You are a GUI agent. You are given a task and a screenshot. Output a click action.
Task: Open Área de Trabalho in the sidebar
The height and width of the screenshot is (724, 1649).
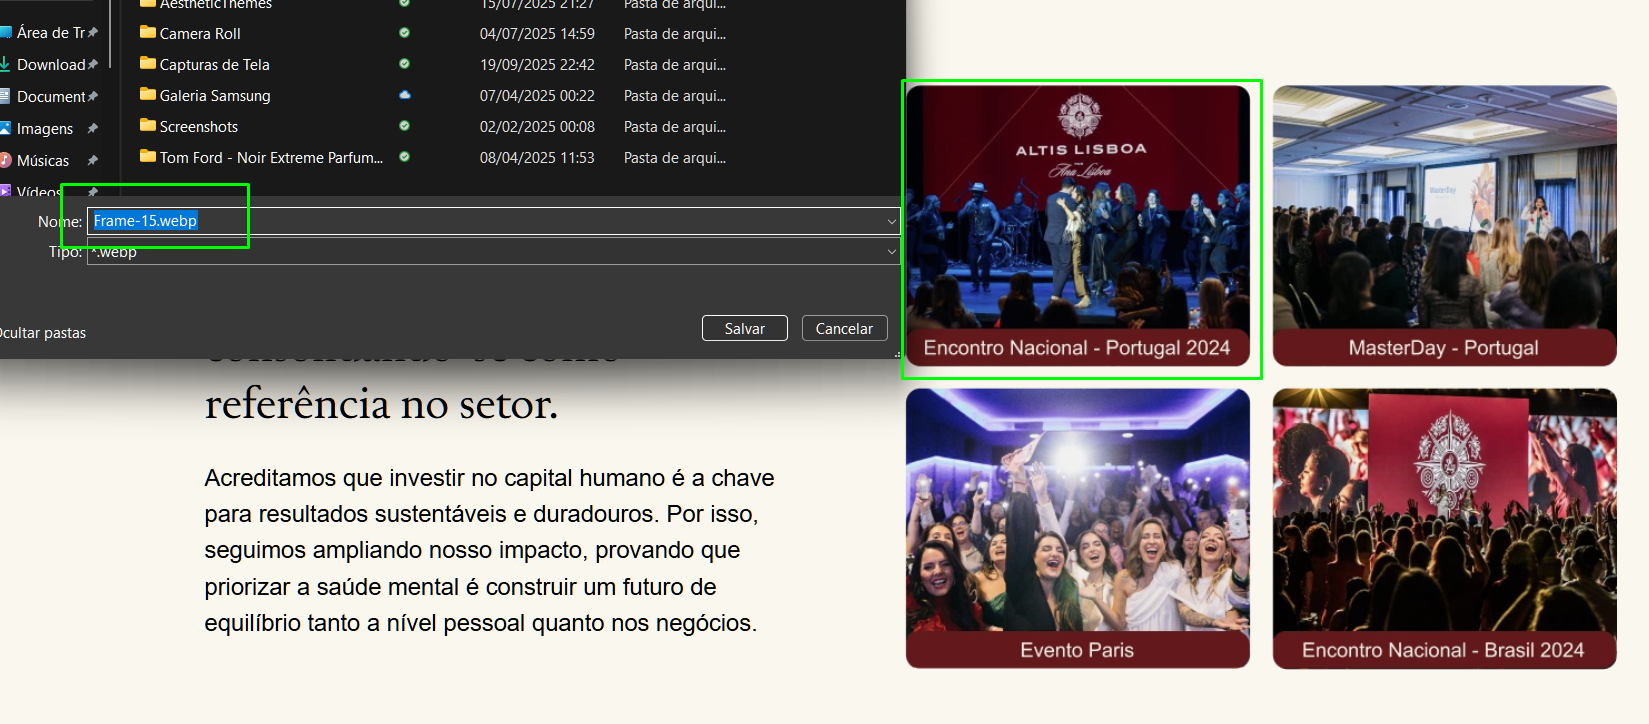point(50,33)
